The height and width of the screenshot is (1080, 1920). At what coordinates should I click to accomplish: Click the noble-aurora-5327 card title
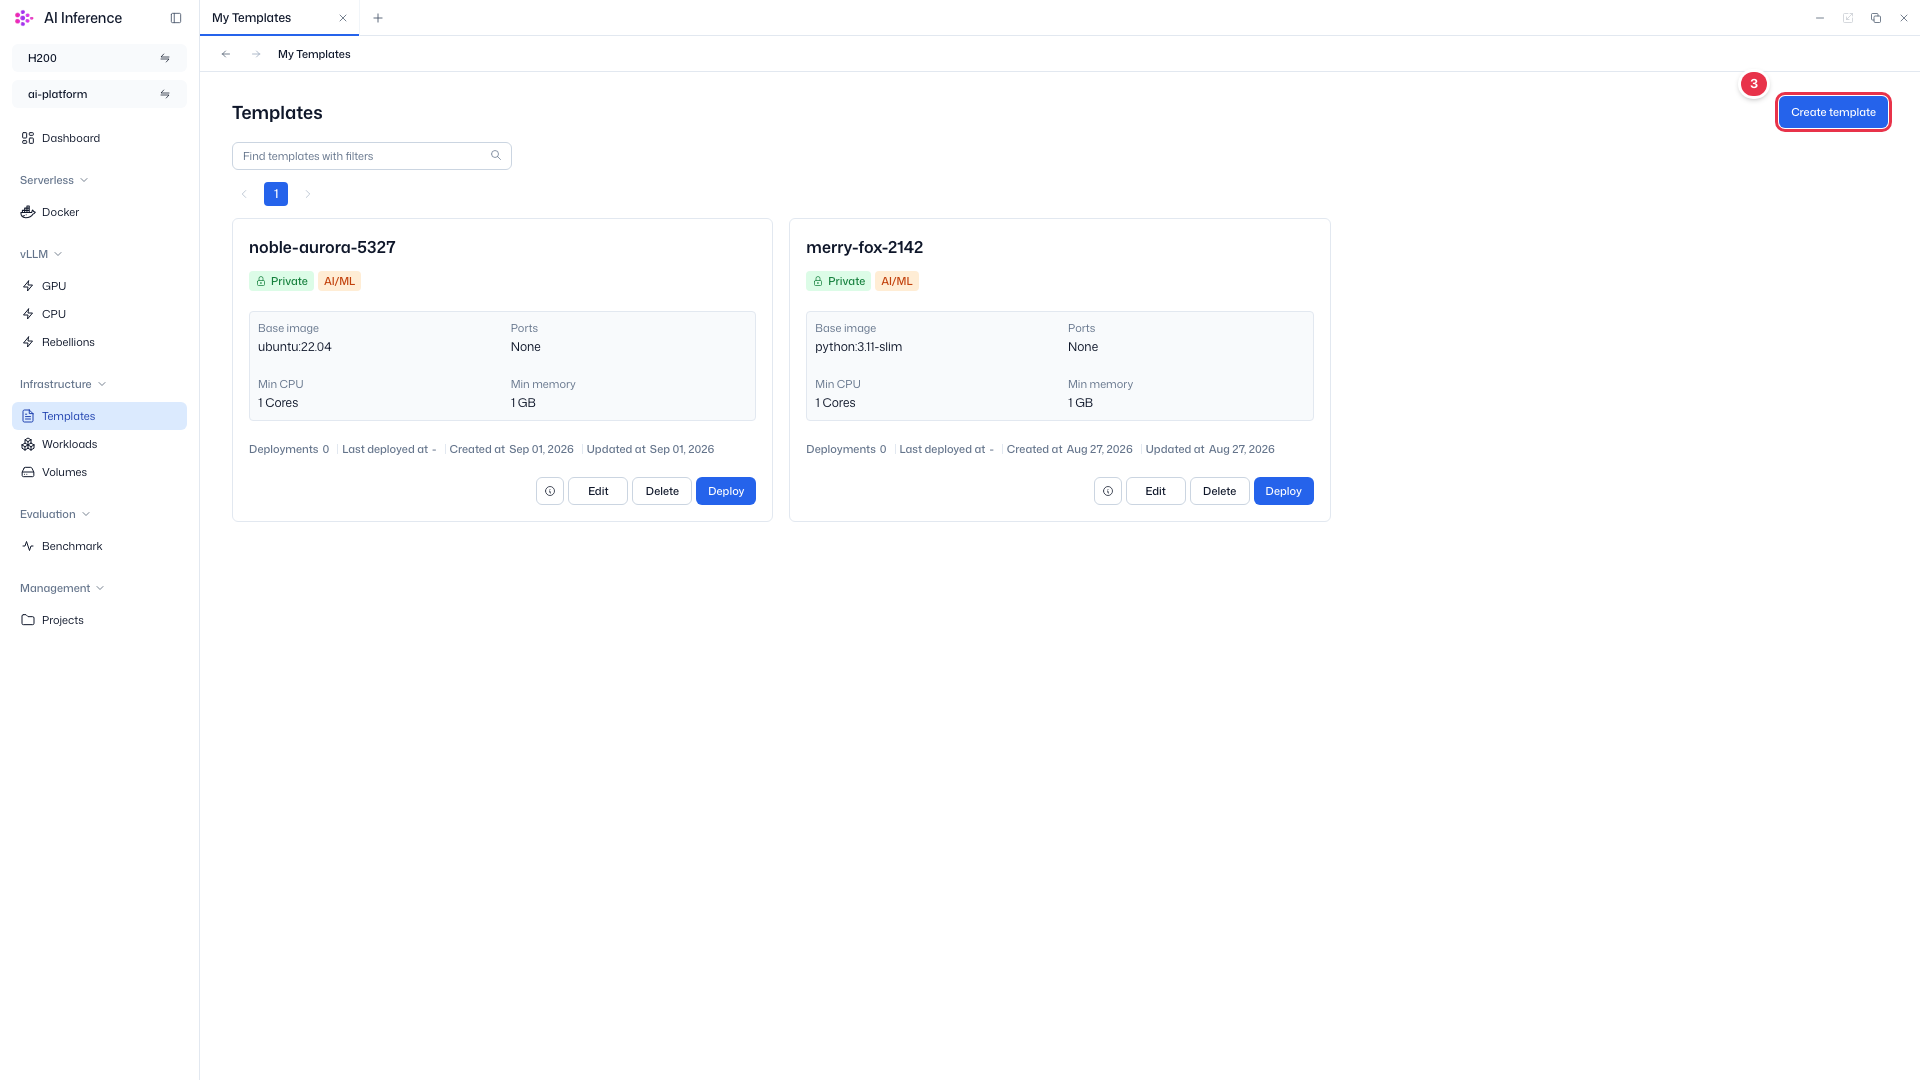point(322,247)
